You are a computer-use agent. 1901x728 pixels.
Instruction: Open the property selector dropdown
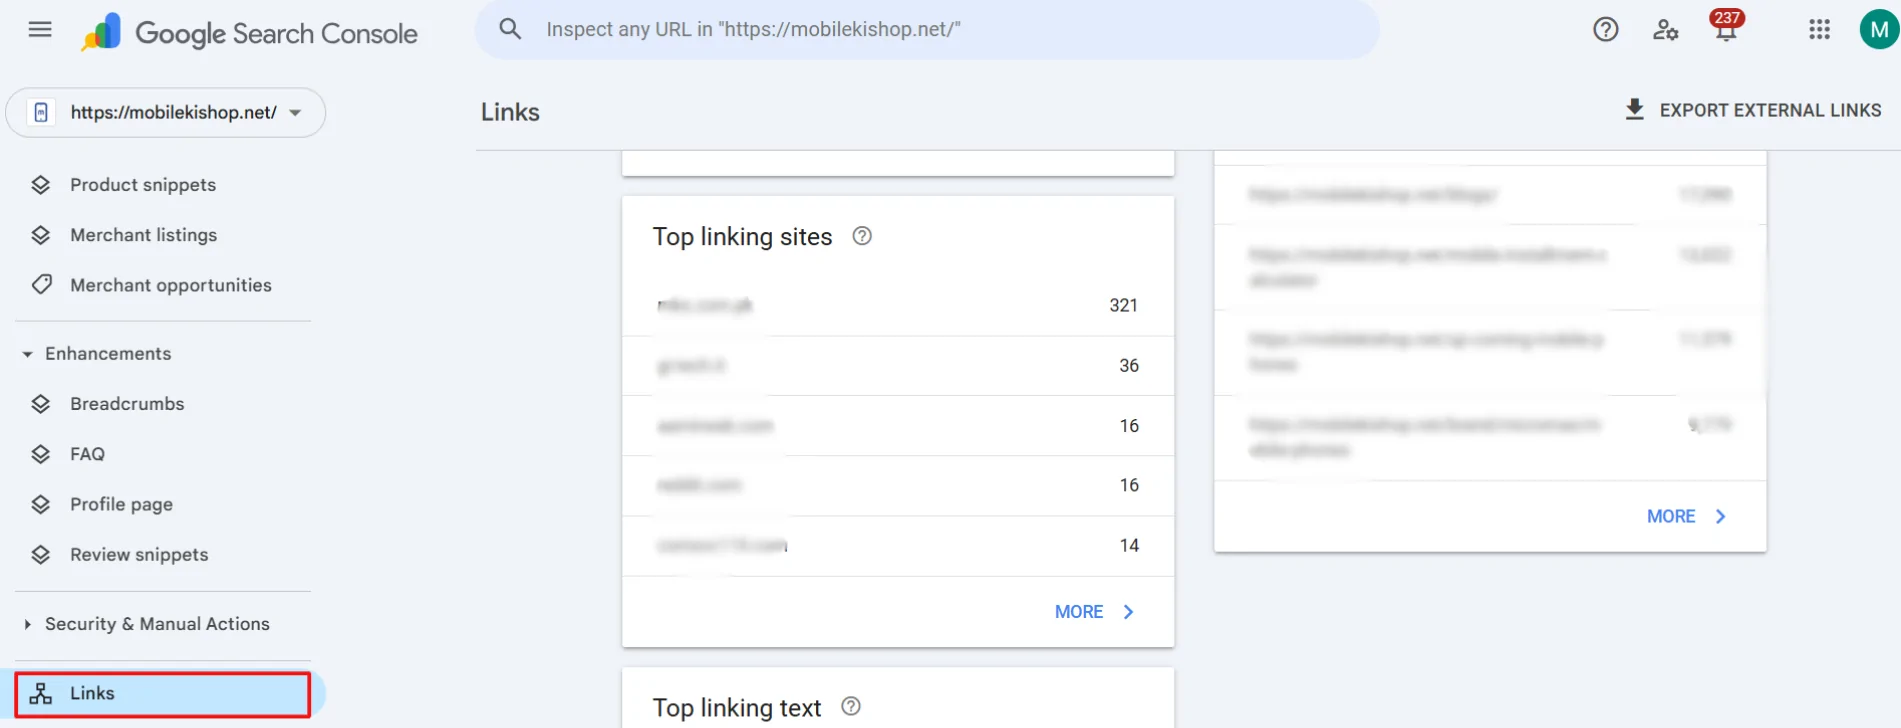coord(295,113)
